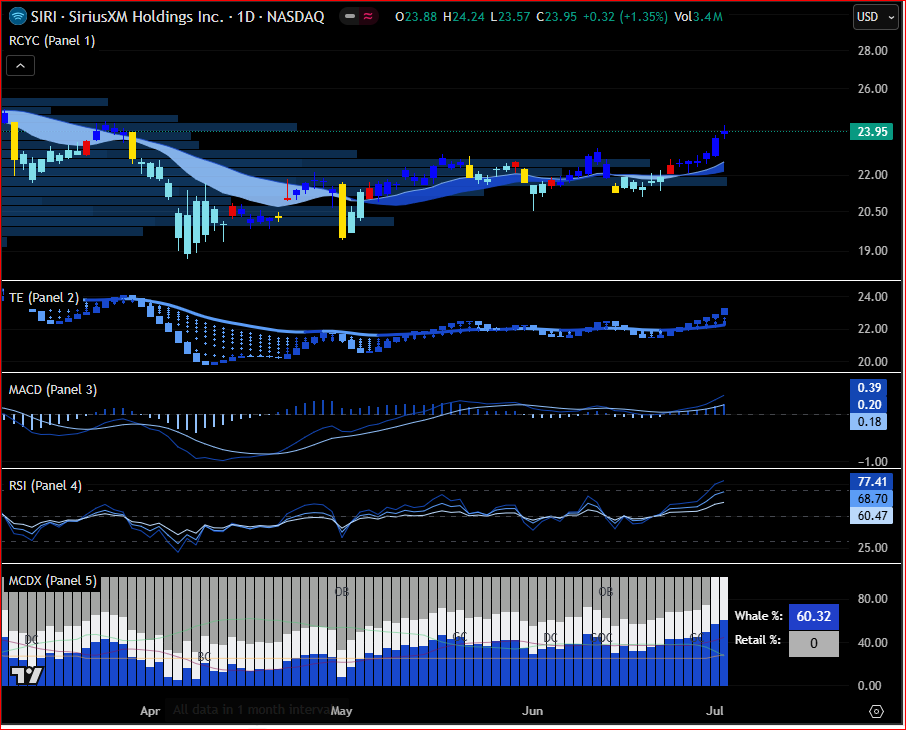Click the current price tag 23.95

[x=871, y=132]
